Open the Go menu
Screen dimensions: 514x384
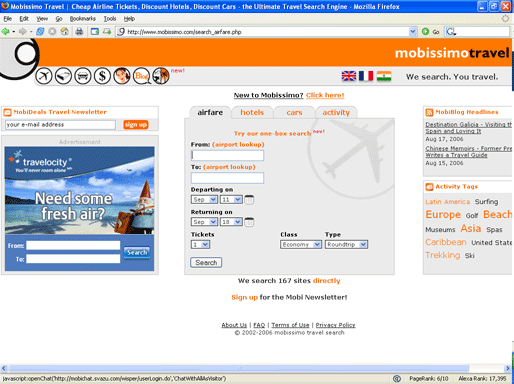59,19
